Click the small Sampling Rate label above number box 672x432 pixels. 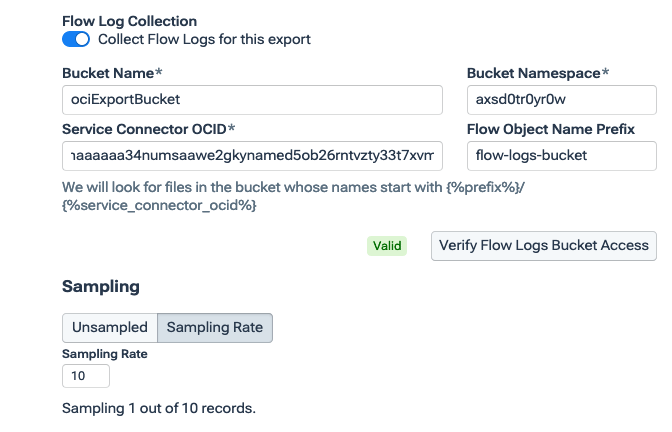pyautogui.click(x=105, y=354)
